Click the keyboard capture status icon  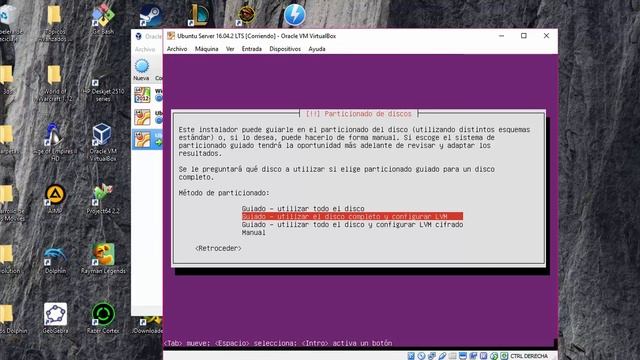point(504,356)
